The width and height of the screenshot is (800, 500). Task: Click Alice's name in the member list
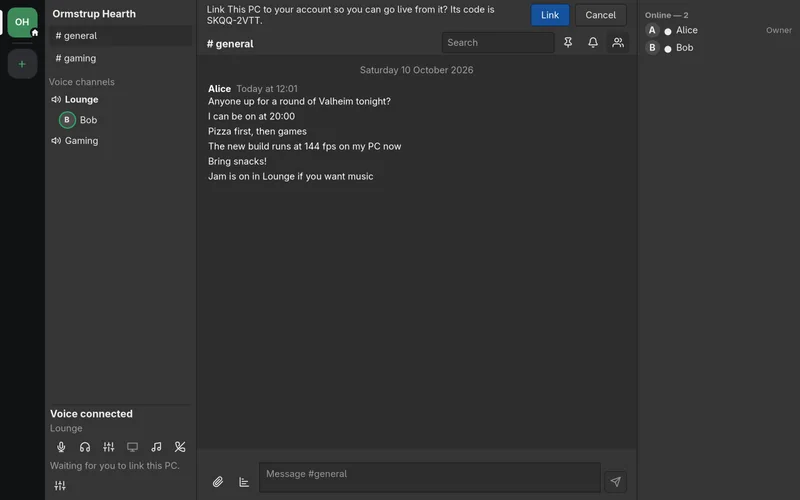coord(687,30)
